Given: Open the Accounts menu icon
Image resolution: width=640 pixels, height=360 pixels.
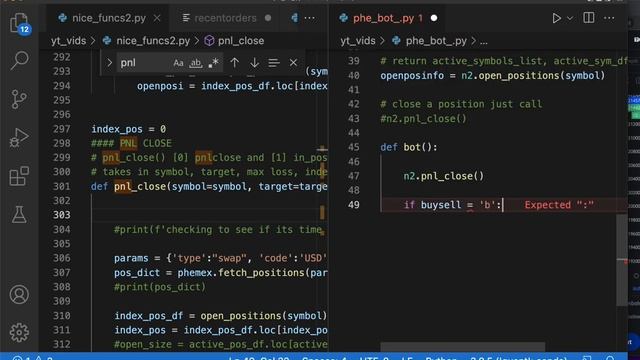Looking at the screenshot, I should point(19,294).
